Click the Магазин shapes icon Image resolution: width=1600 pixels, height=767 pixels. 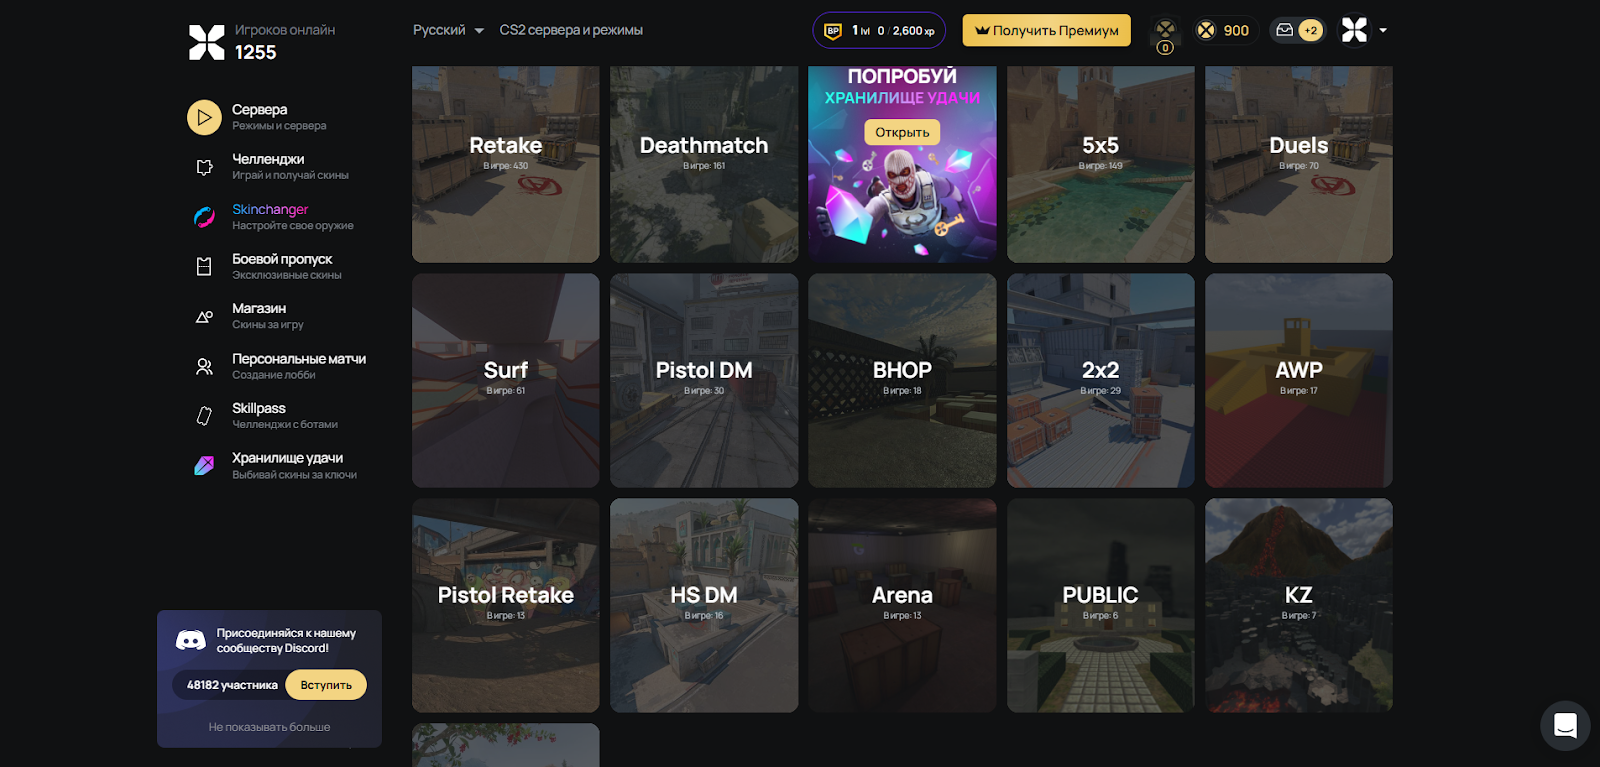pyautogui.click(x=204, y=316)
